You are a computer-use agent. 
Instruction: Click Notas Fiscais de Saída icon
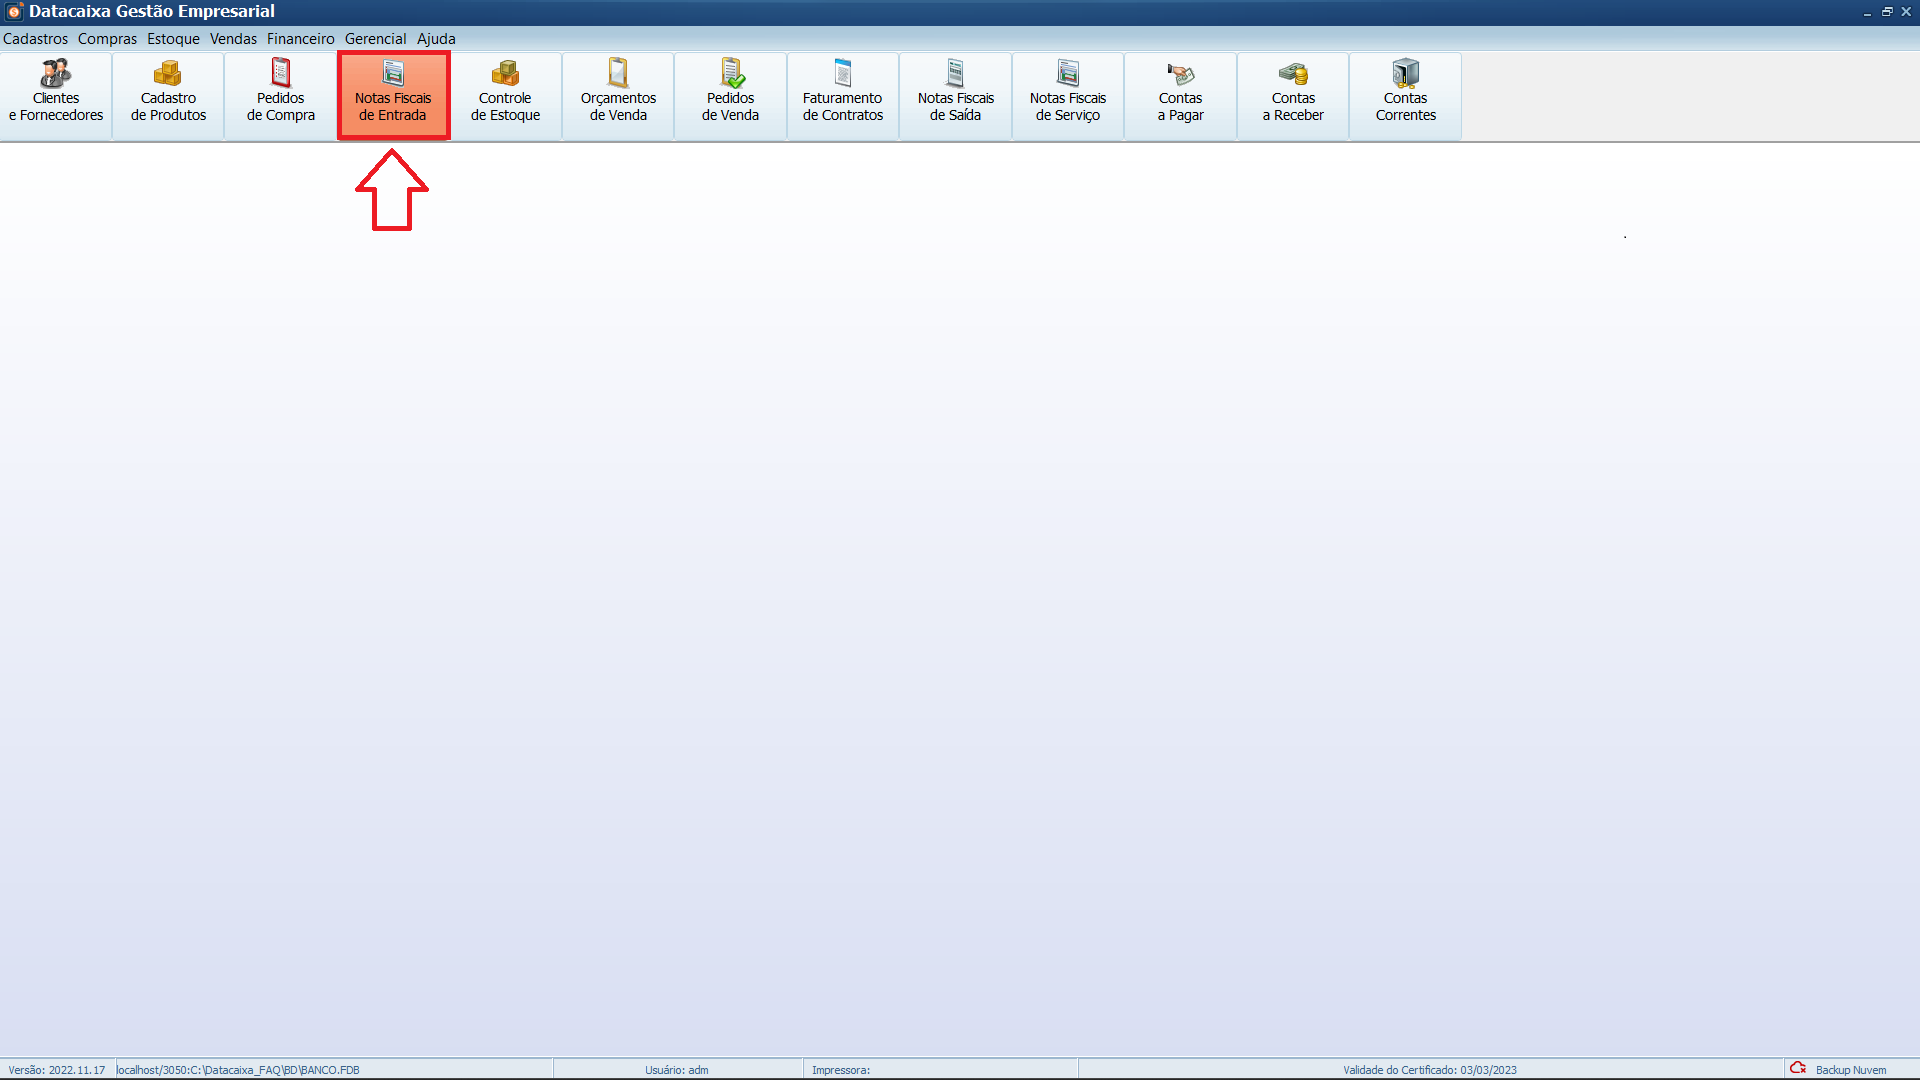(x=955, y=96)
